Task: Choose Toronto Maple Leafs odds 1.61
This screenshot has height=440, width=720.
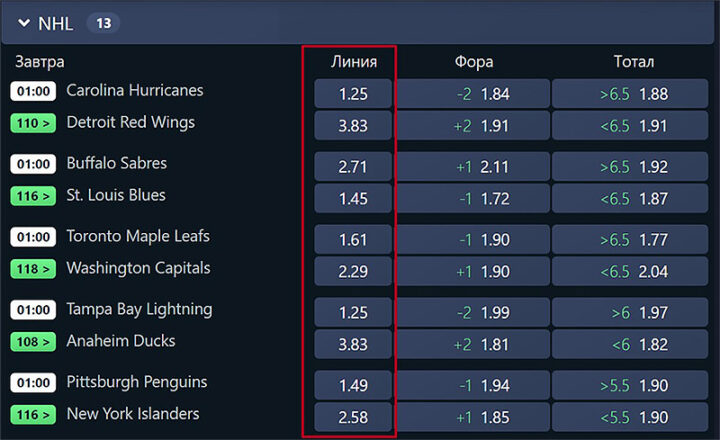Action: point(354,240)
